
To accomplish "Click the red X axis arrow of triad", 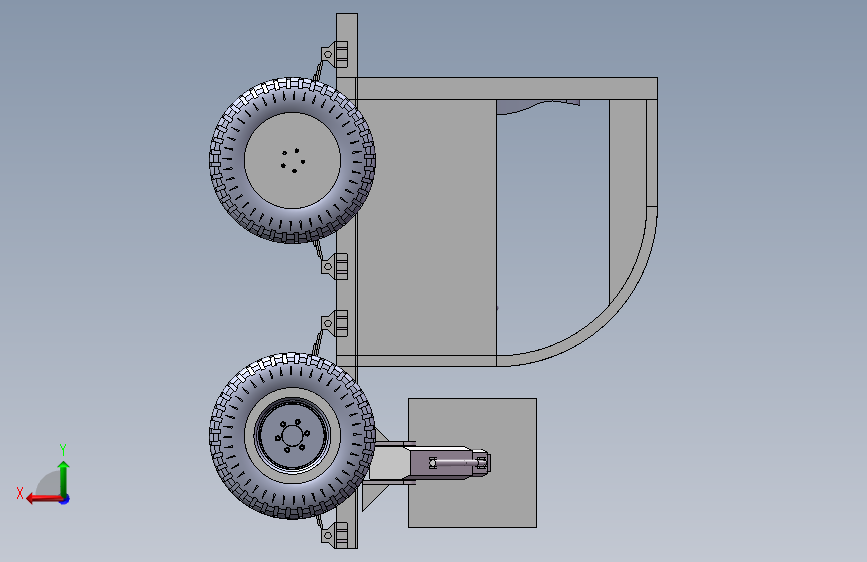I will click(x=43, y=499).
